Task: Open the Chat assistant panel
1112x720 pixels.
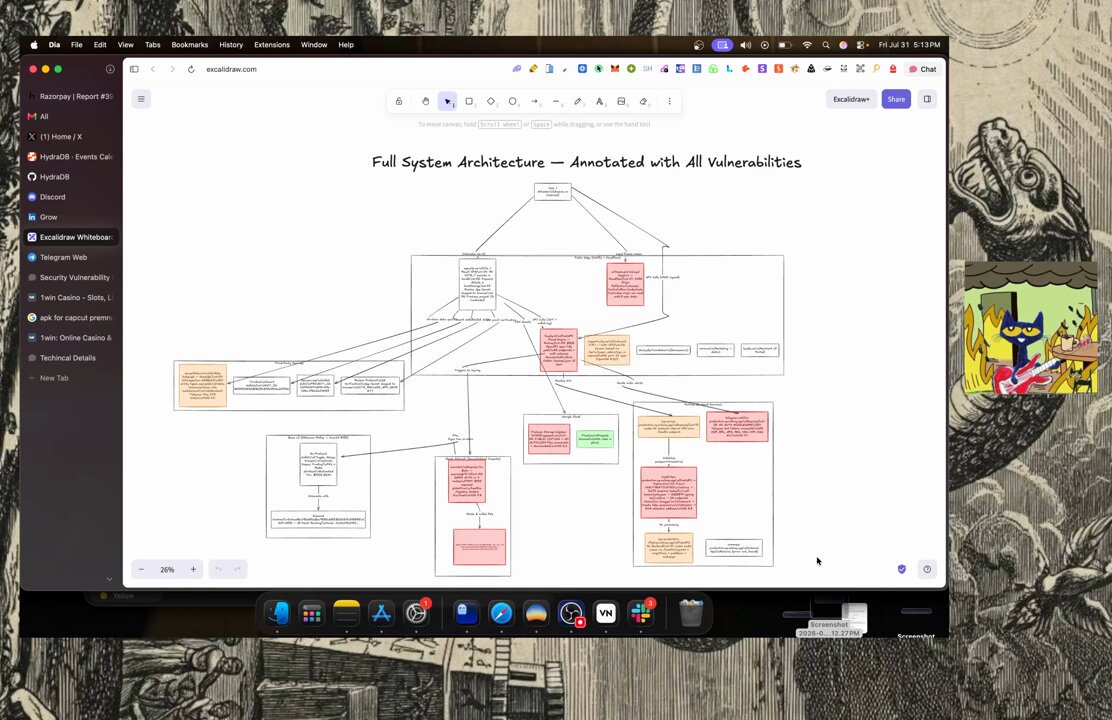Action: 923,69
